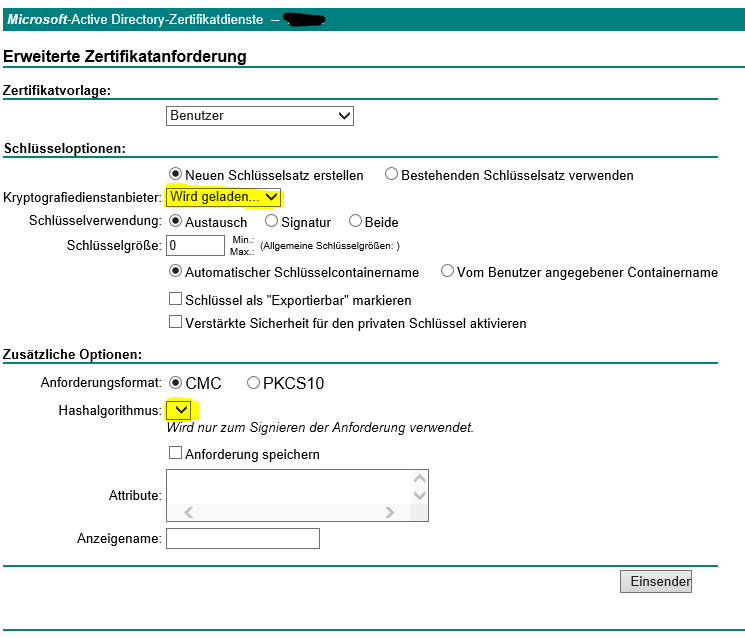Click Attribute box scroll up arrow
745x638 pixels.
click(420, 478)
